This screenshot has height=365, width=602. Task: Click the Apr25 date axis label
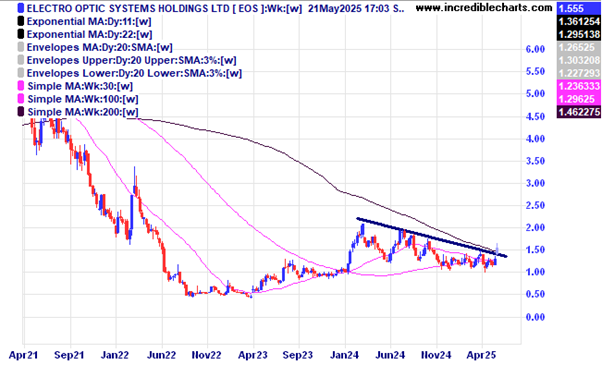[x=481, y=355]
